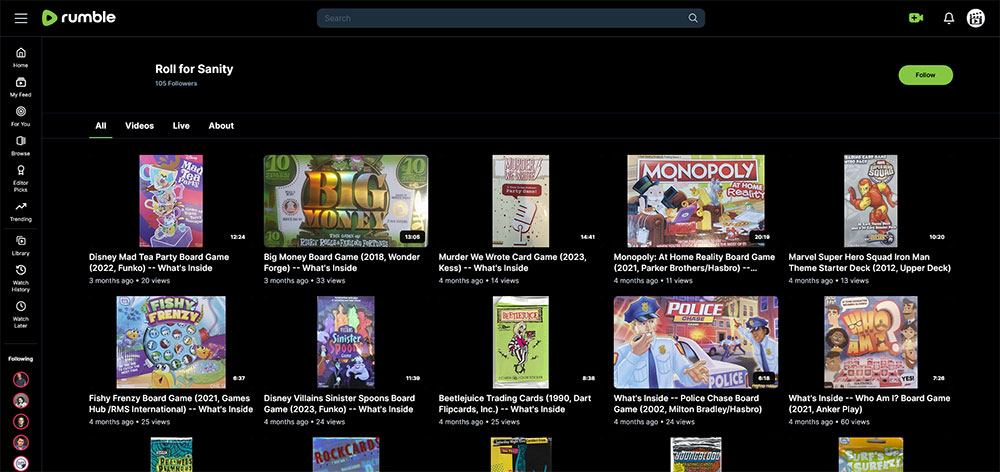The width and height of the screenshot is (1000, 472).
Task: Open Library in the sidebar
Action: tap(21, 245)
